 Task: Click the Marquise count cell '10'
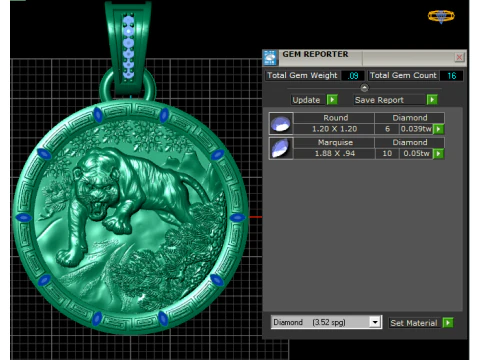(387, 153)
